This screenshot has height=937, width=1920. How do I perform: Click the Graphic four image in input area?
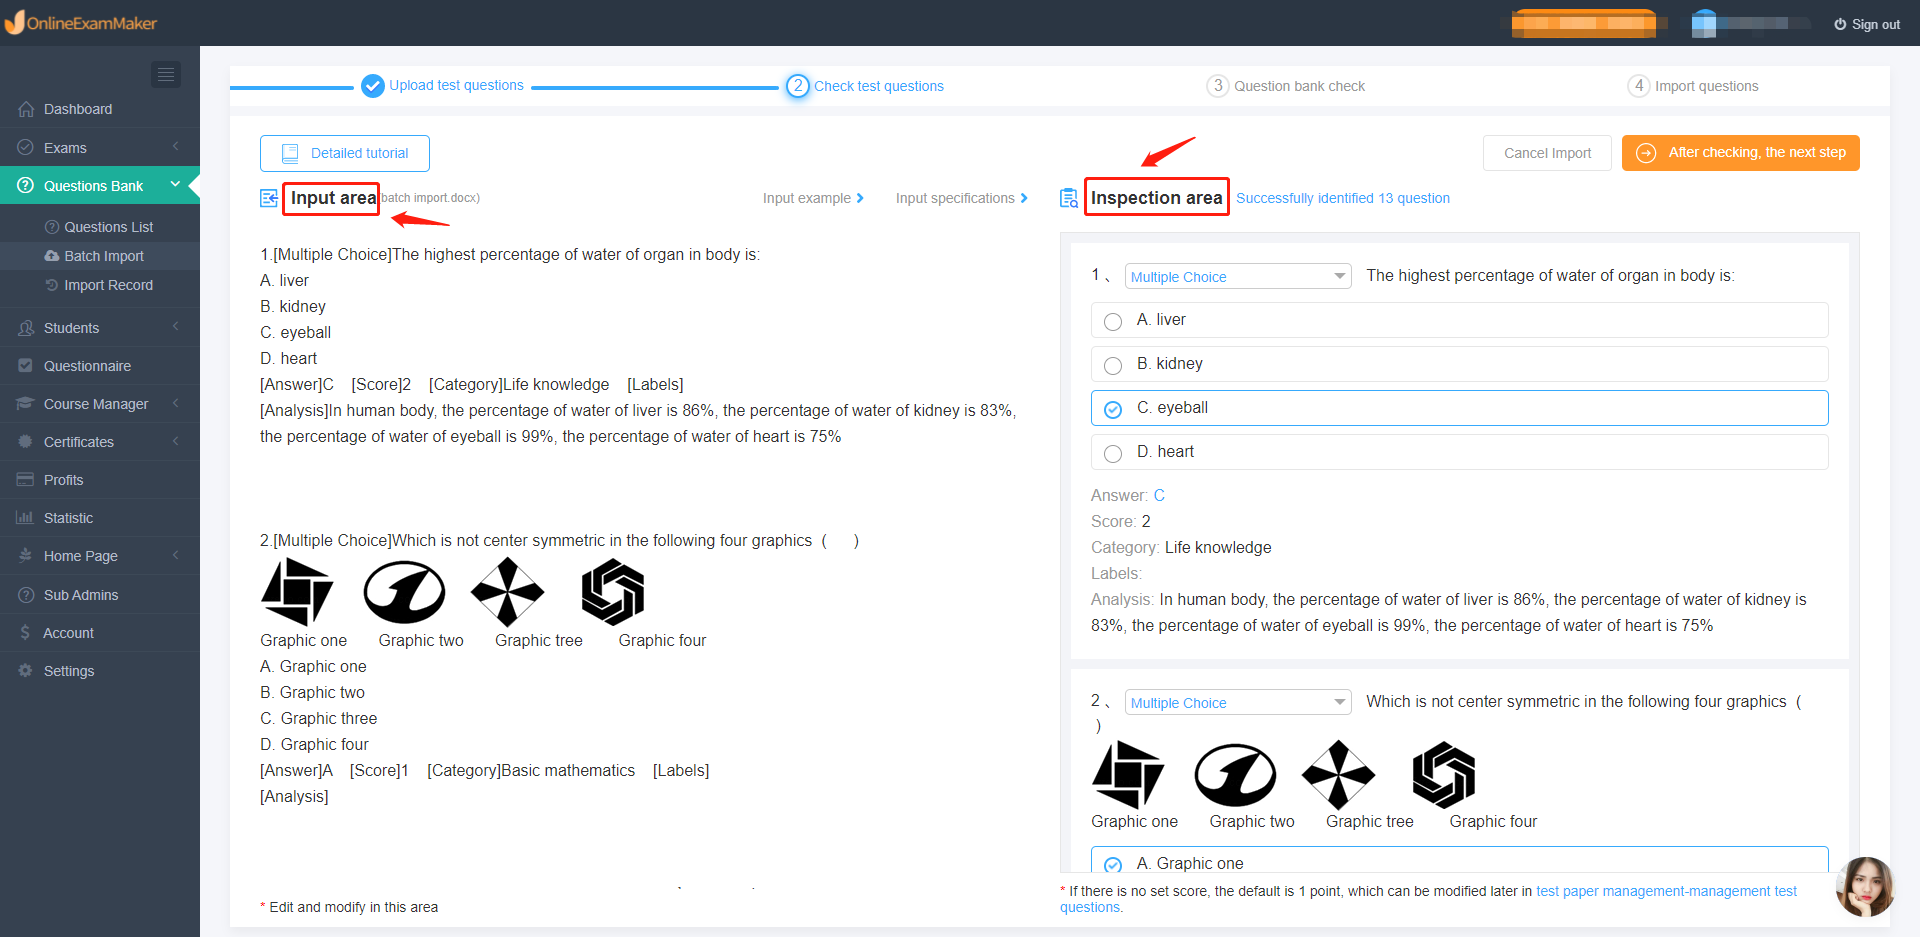[x=613, y=592]
